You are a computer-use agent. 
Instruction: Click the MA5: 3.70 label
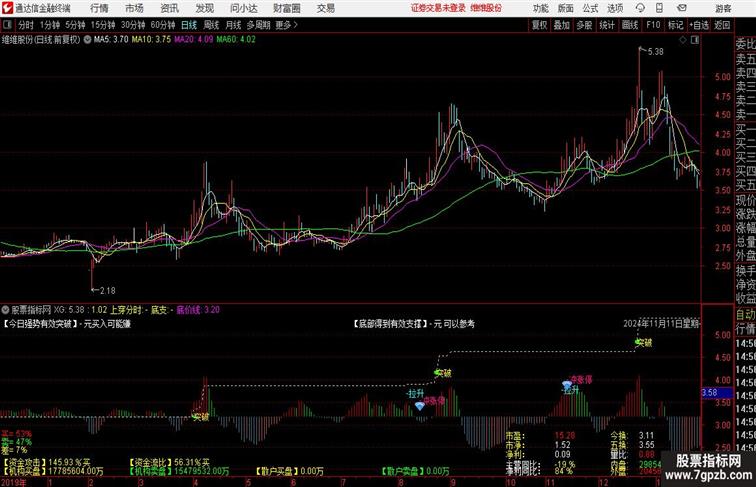point(111,40)
